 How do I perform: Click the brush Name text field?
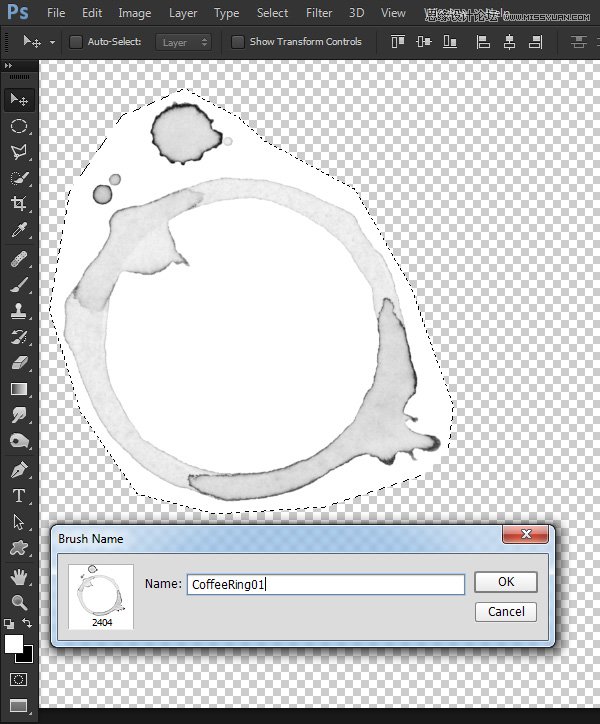point(326,584)
